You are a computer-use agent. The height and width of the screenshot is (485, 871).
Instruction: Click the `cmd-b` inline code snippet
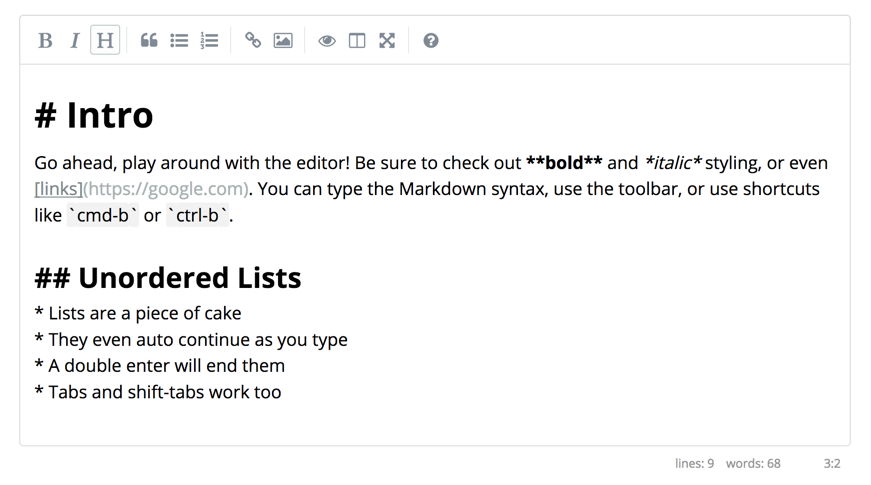(103, 215)
